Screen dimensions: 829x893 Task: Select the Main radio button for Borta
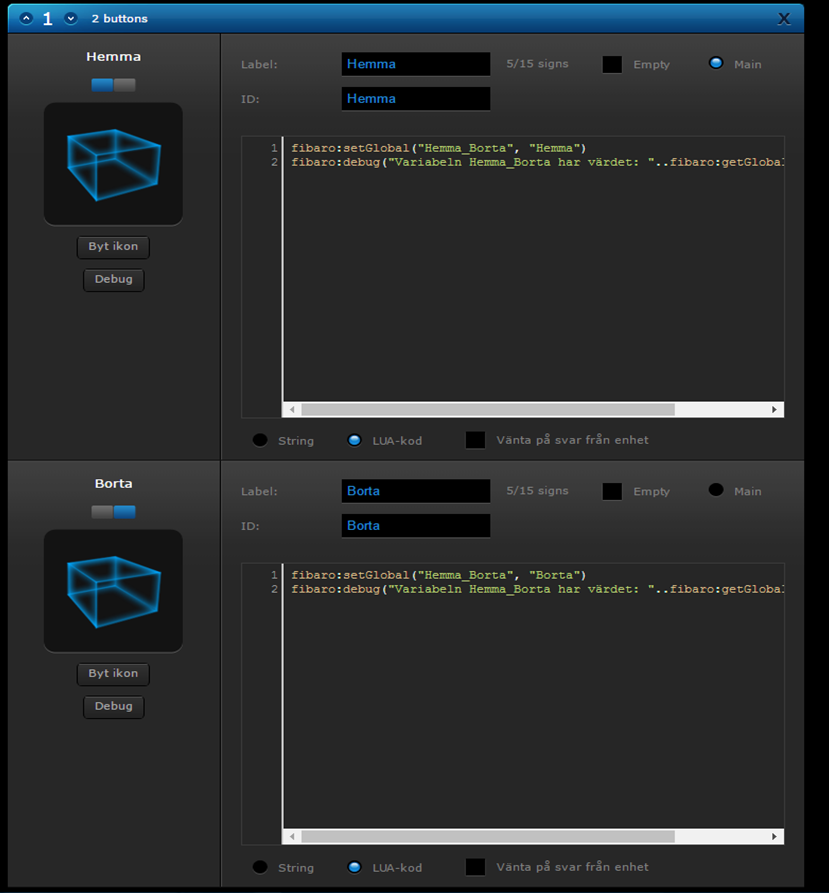pyautogui.click(x=716, y=490)
